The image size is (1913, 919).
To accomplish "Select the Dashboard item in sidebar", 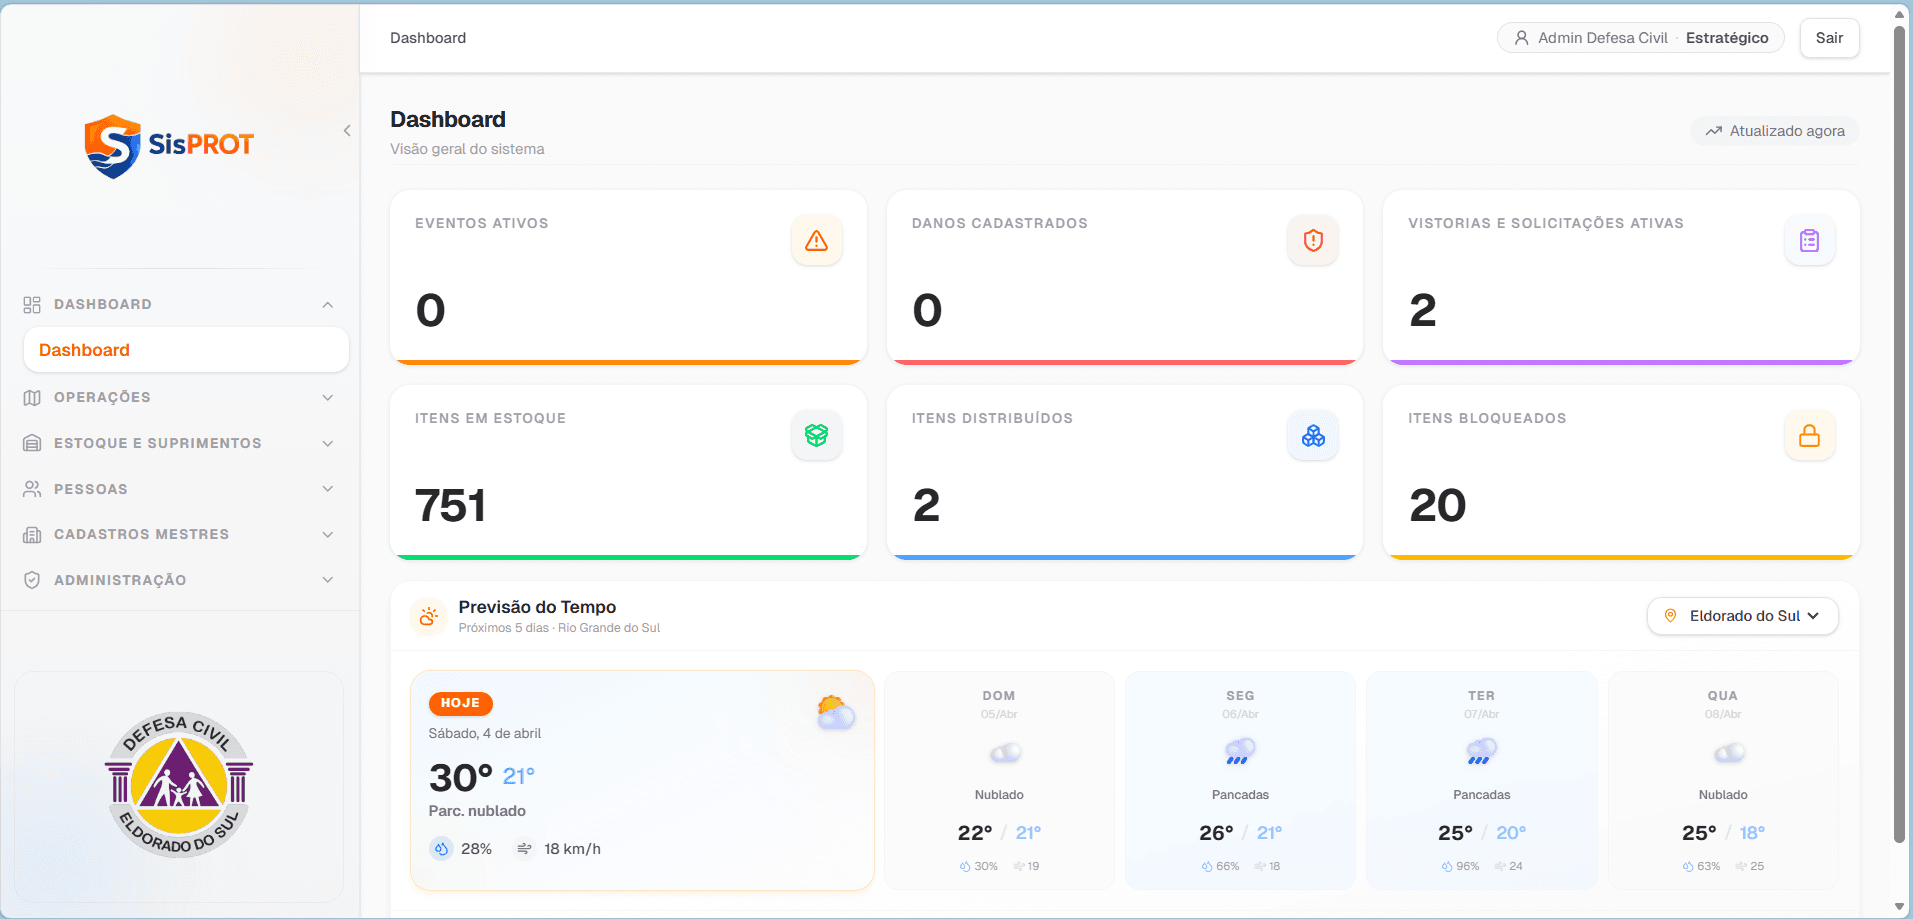I will (x=186, y=350).
